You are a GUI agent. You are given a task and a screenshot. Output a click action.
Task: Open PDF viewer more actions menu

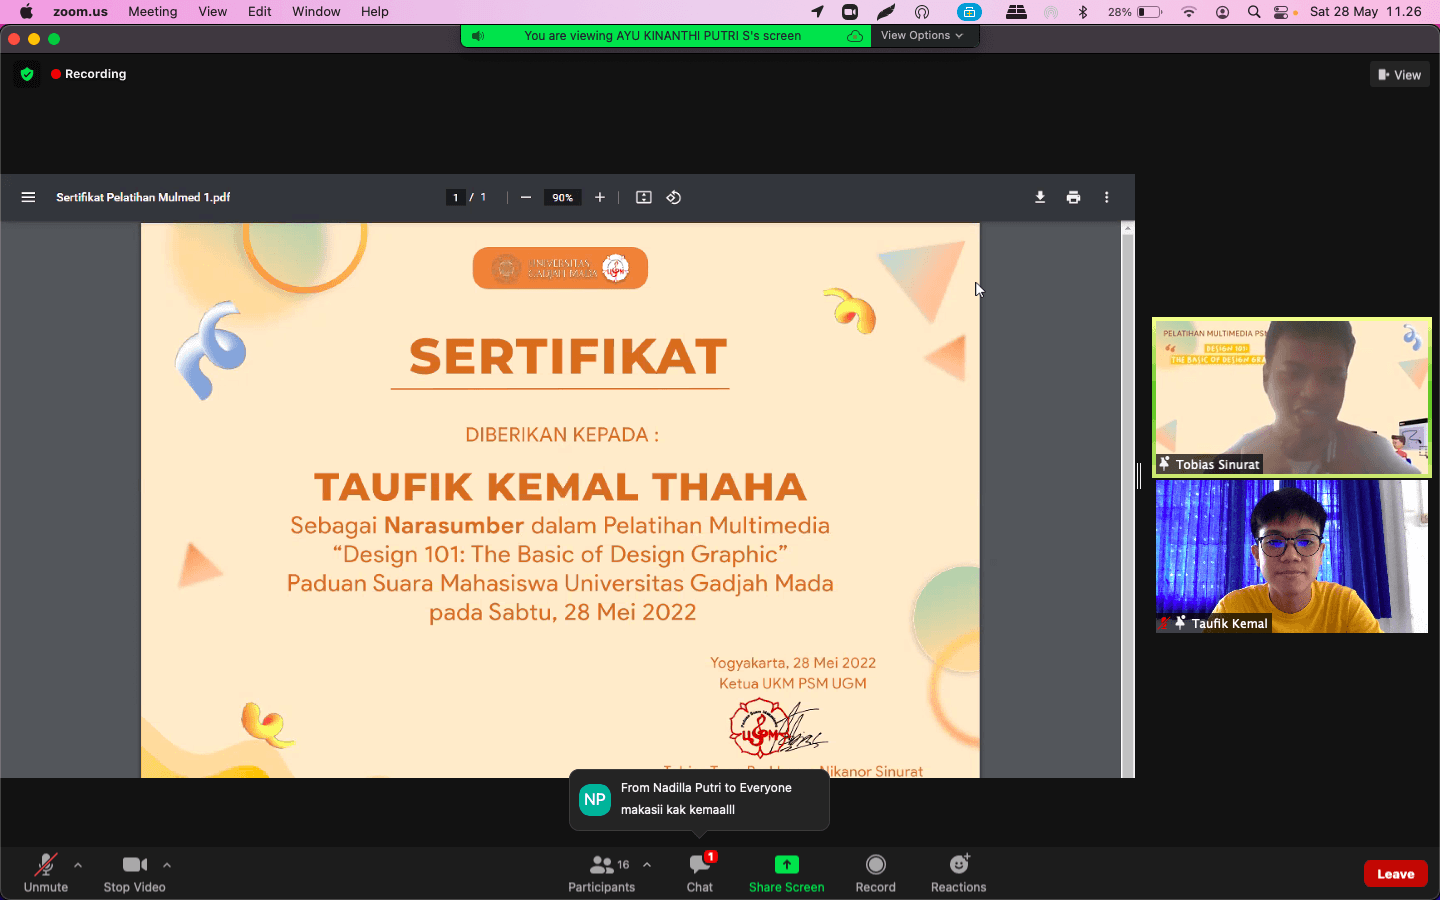coord(1106,197)
